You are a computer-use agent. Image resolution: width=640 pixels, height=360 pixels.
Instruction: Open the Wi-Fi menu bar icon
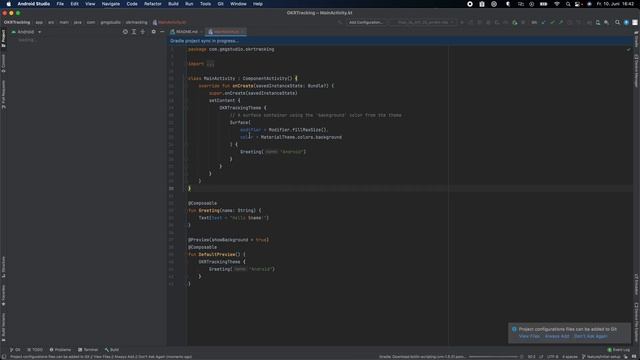pyautogui.click(x=557, y=4)
